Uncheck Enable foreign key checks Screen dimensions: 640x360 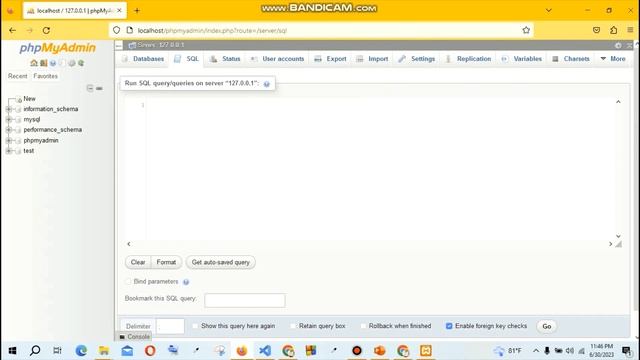pyautogui.click(x=449, y=326)
